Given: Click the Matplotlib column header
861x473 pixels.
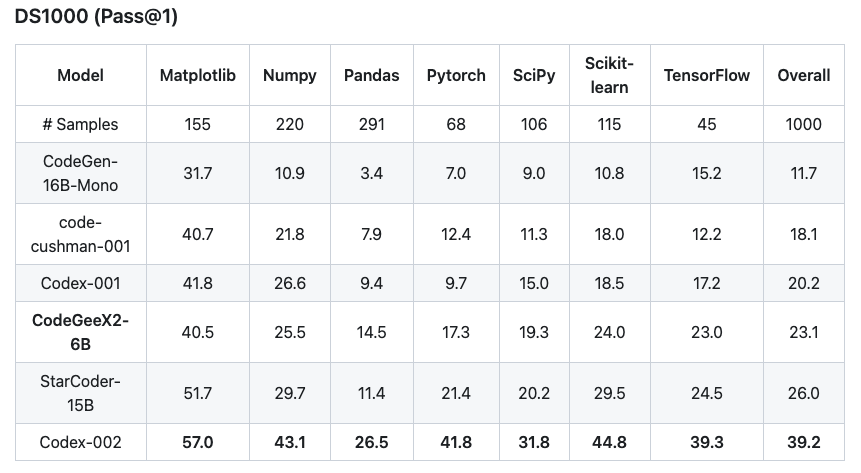Looking at the screenshot, I should click(198, 75).
